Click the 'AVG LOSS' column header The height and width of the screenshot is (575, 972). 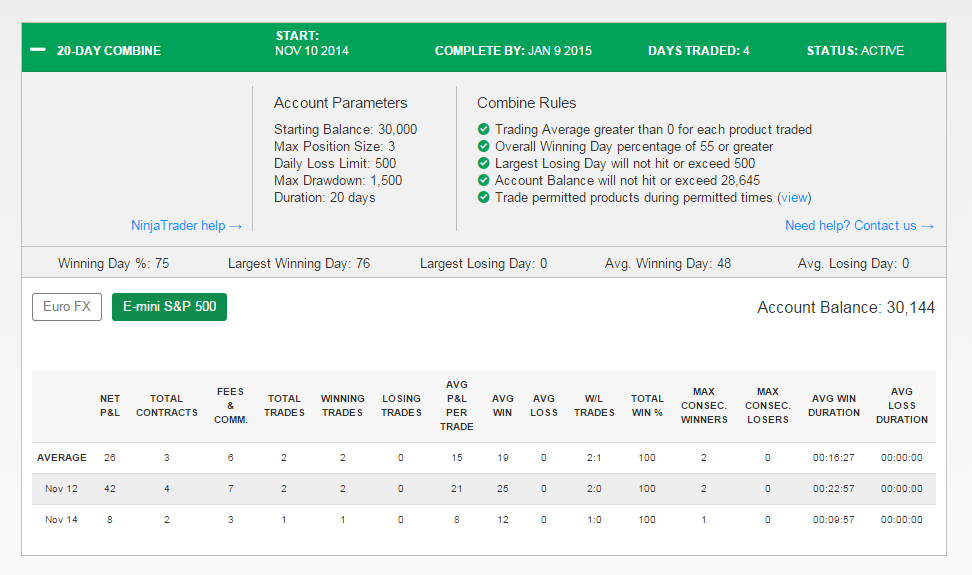[544, 405]
